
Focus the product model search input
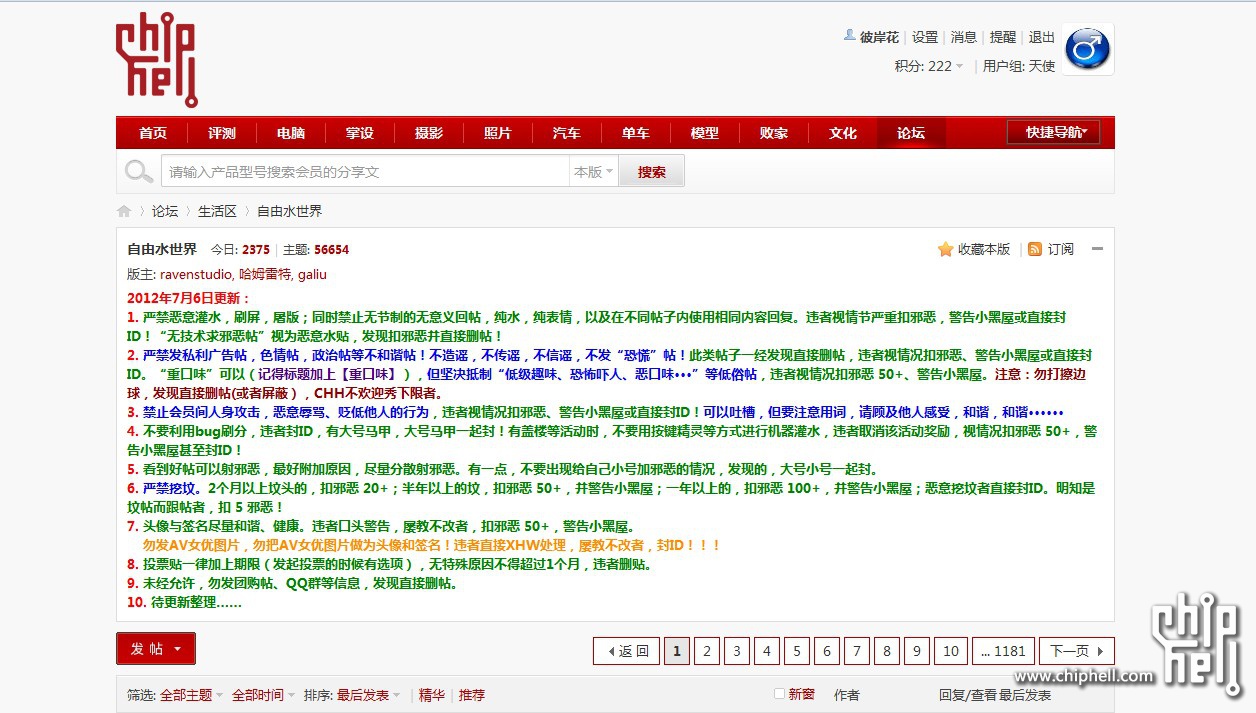pos(365,172)
